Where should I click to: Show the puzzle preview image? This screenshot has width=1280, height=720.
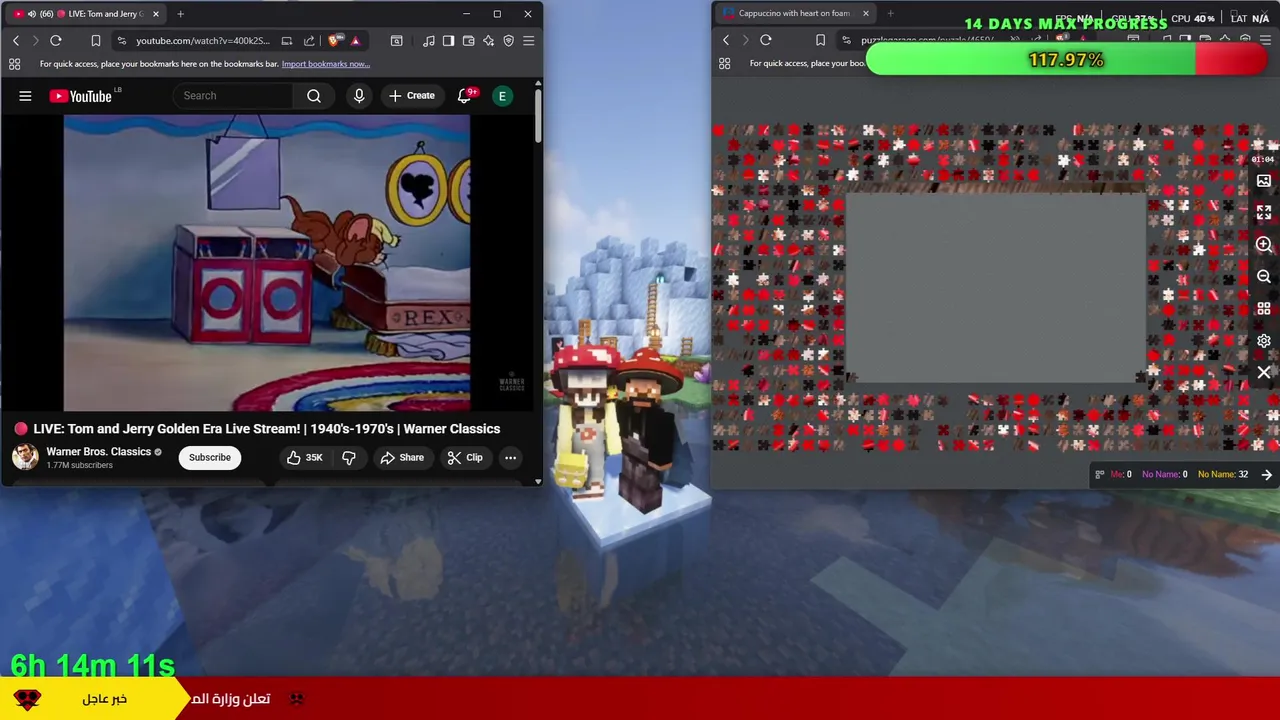(1264, 181)
